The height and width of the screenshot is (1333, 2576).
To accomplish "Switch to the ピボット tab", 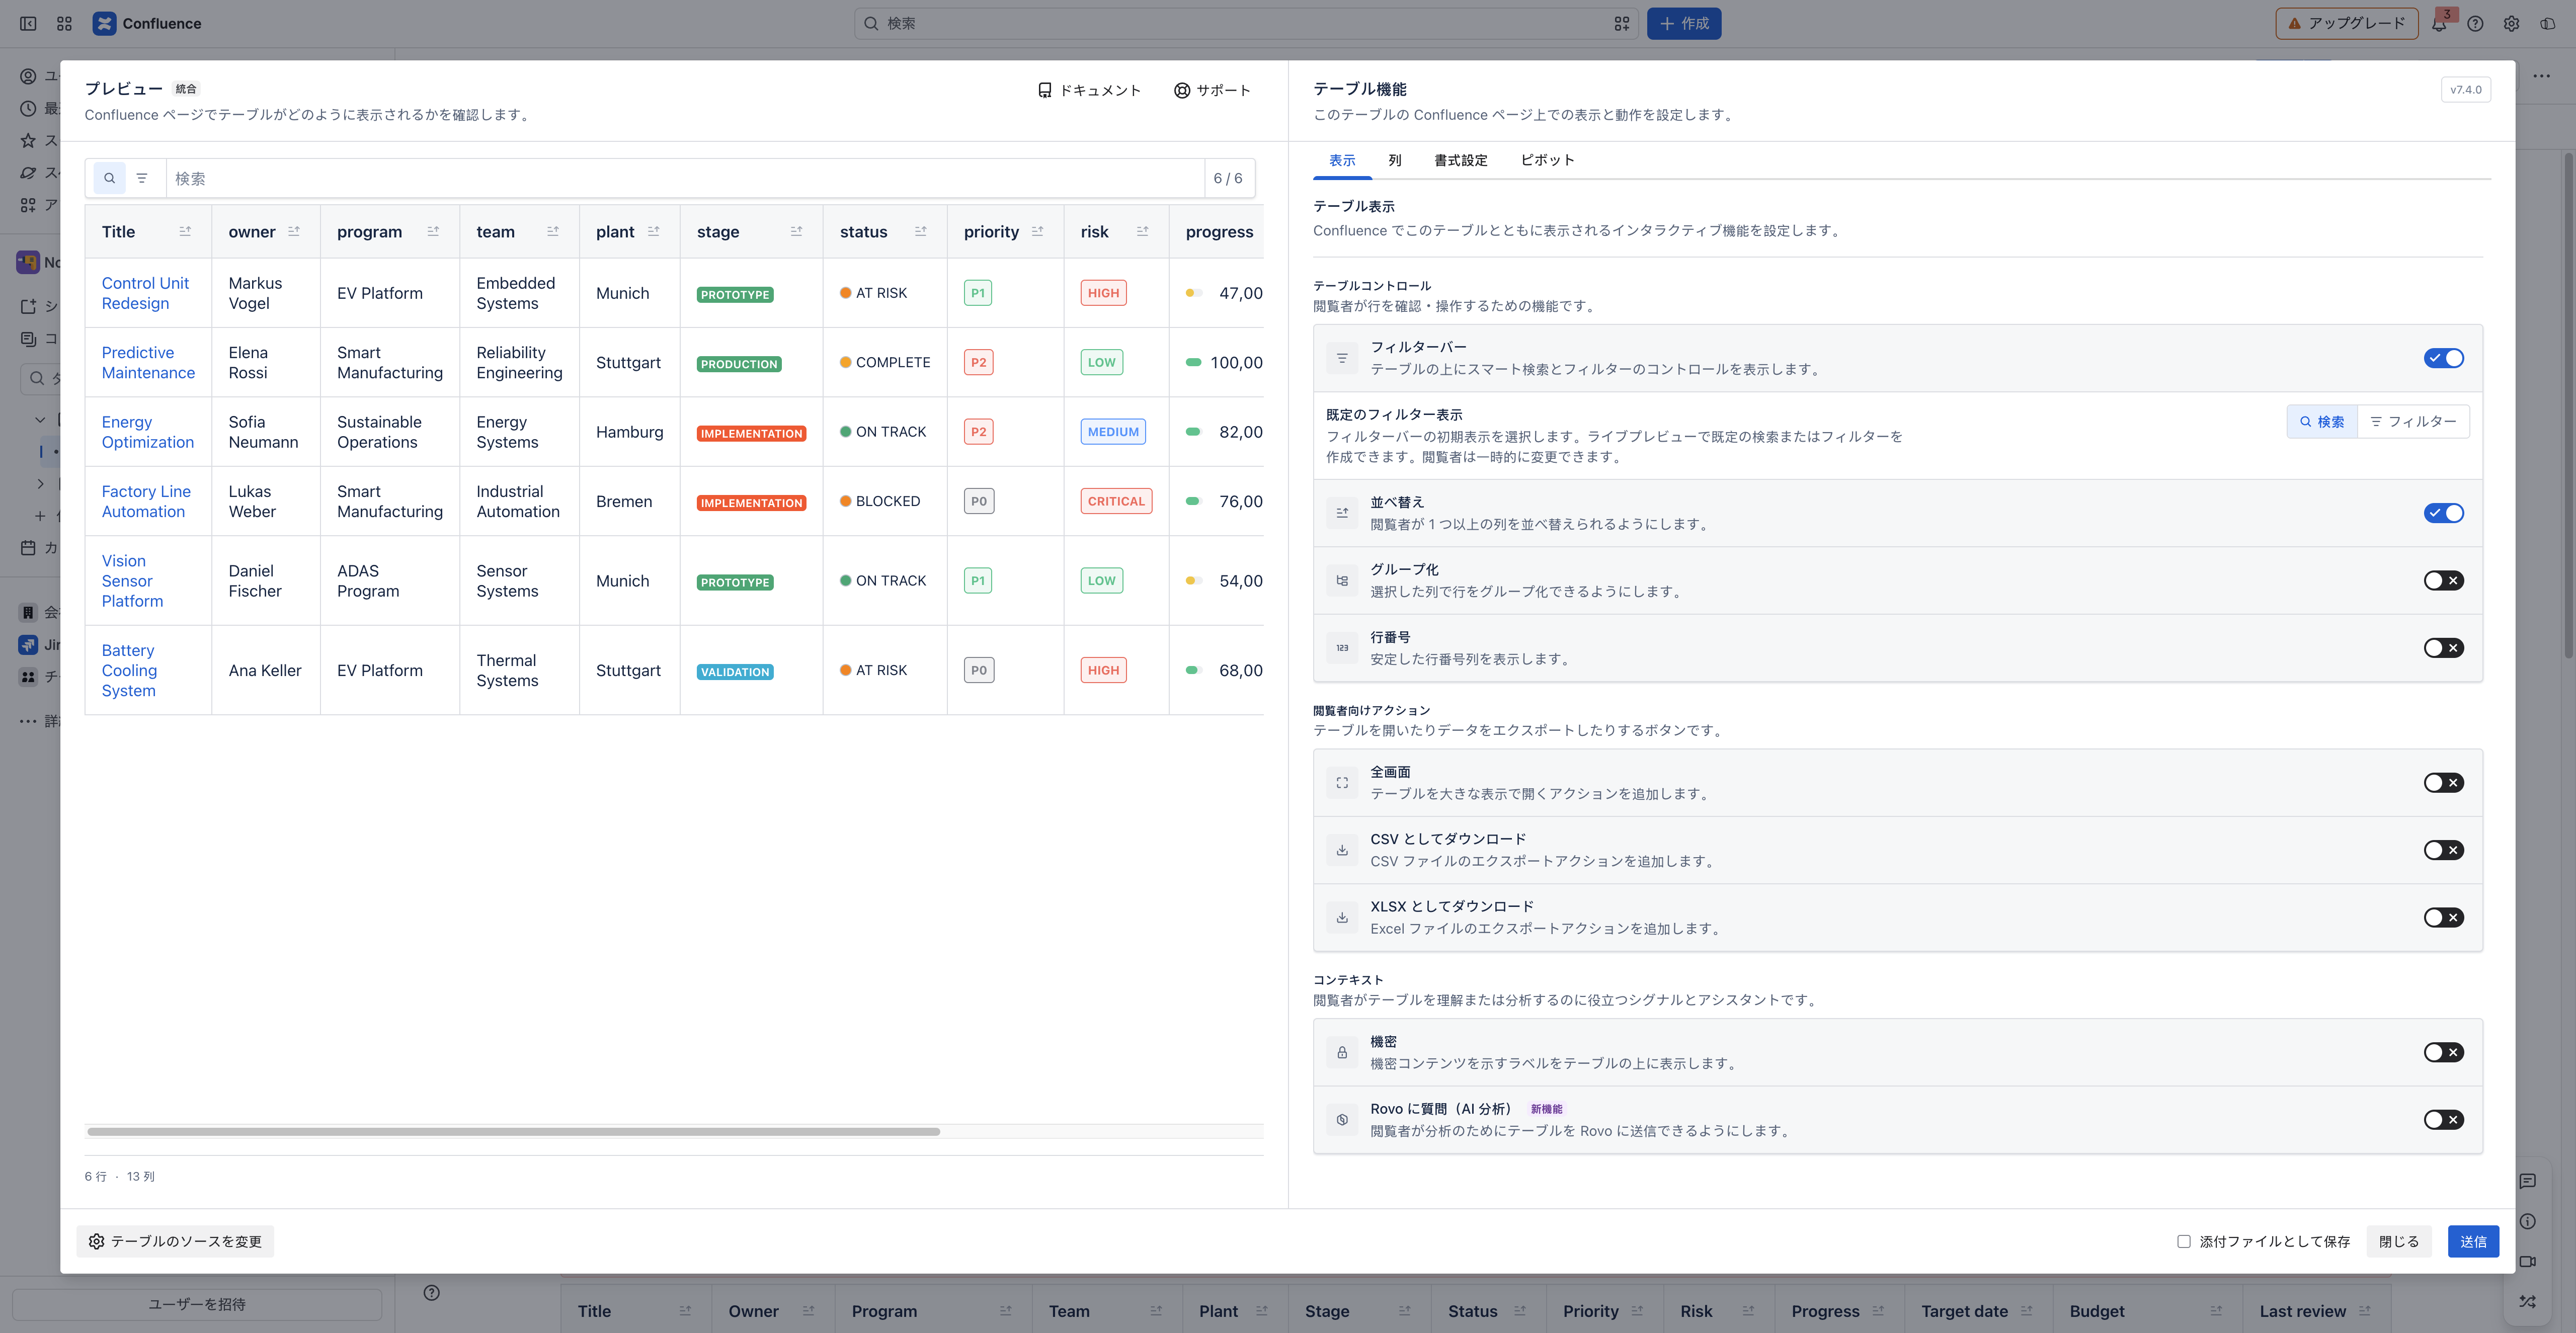I will [1547, 160].
